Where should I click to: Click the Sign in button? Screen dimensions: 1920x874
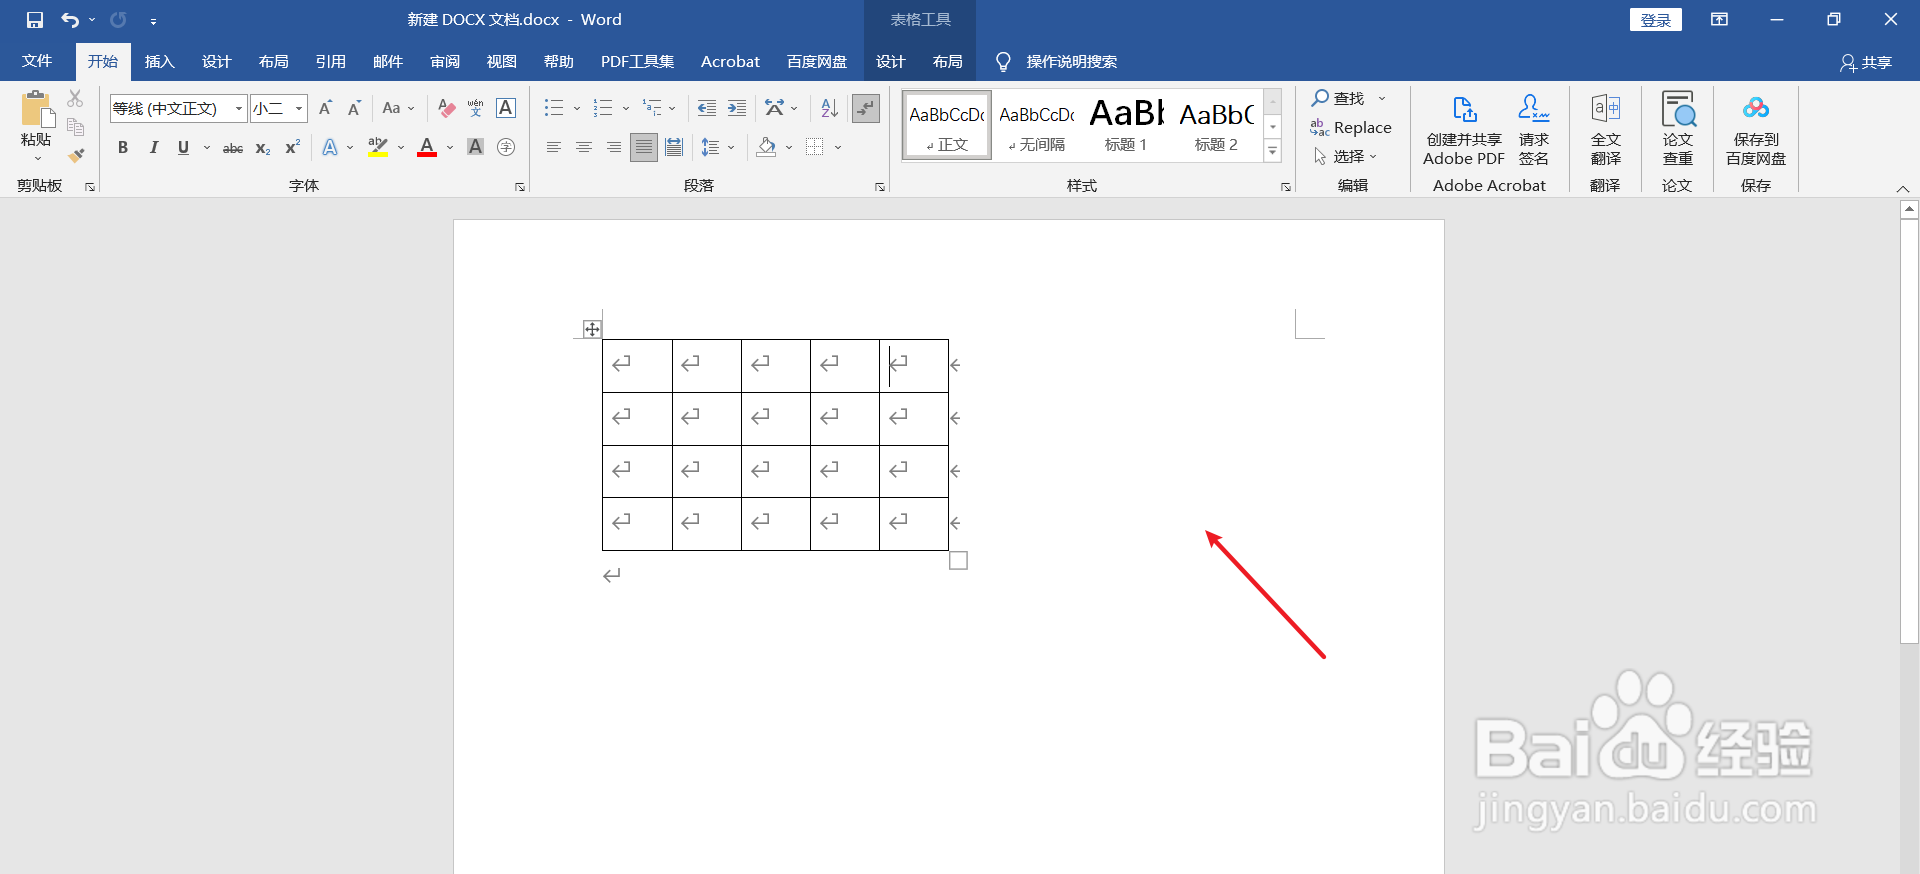(1656, 20)
